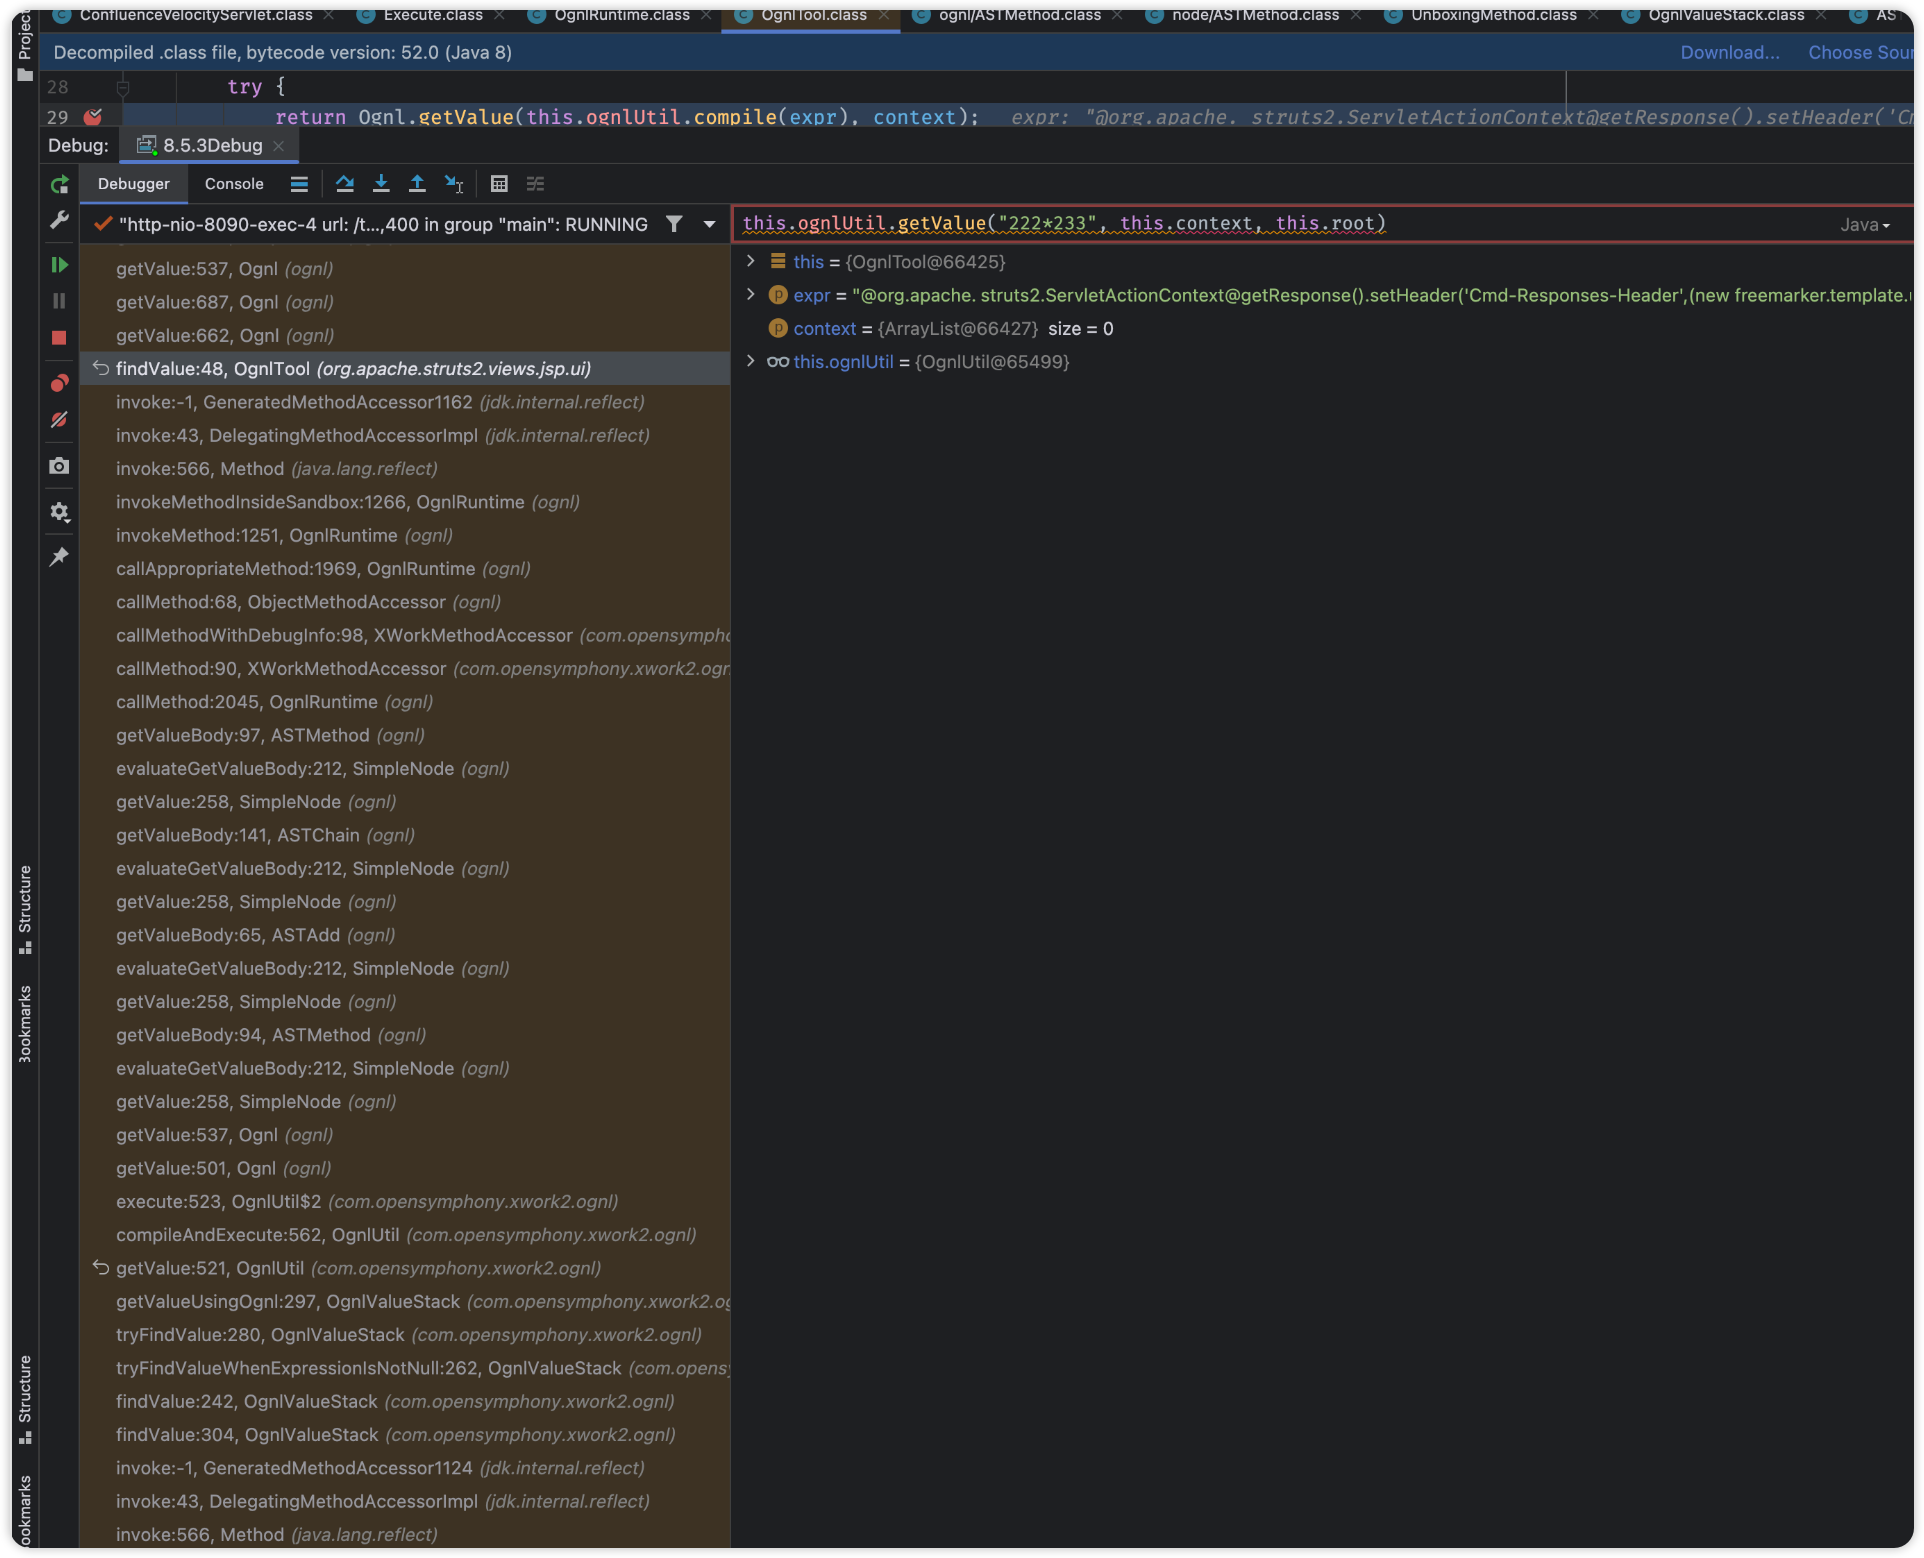1924x1558 pixels.
Task: Open the Evaluate Expression calculator icon
Action: pyautogui.click(x=499, y=184)
